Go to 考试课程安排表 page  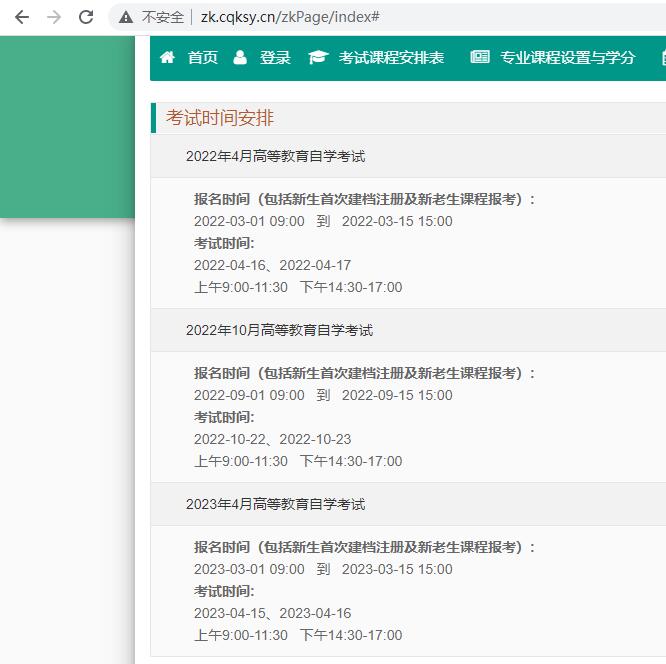[x=391, y=57]
